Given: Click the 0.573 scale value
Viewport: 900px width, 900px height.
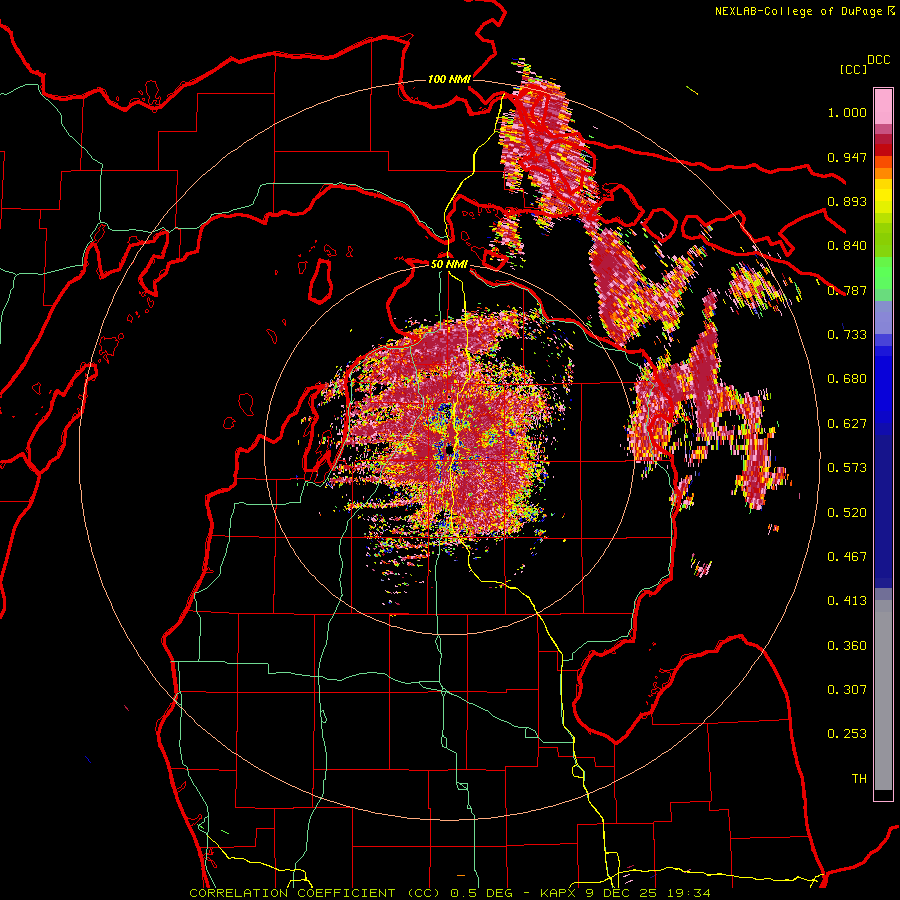Looking at the screenshot, I should point(847,468).
